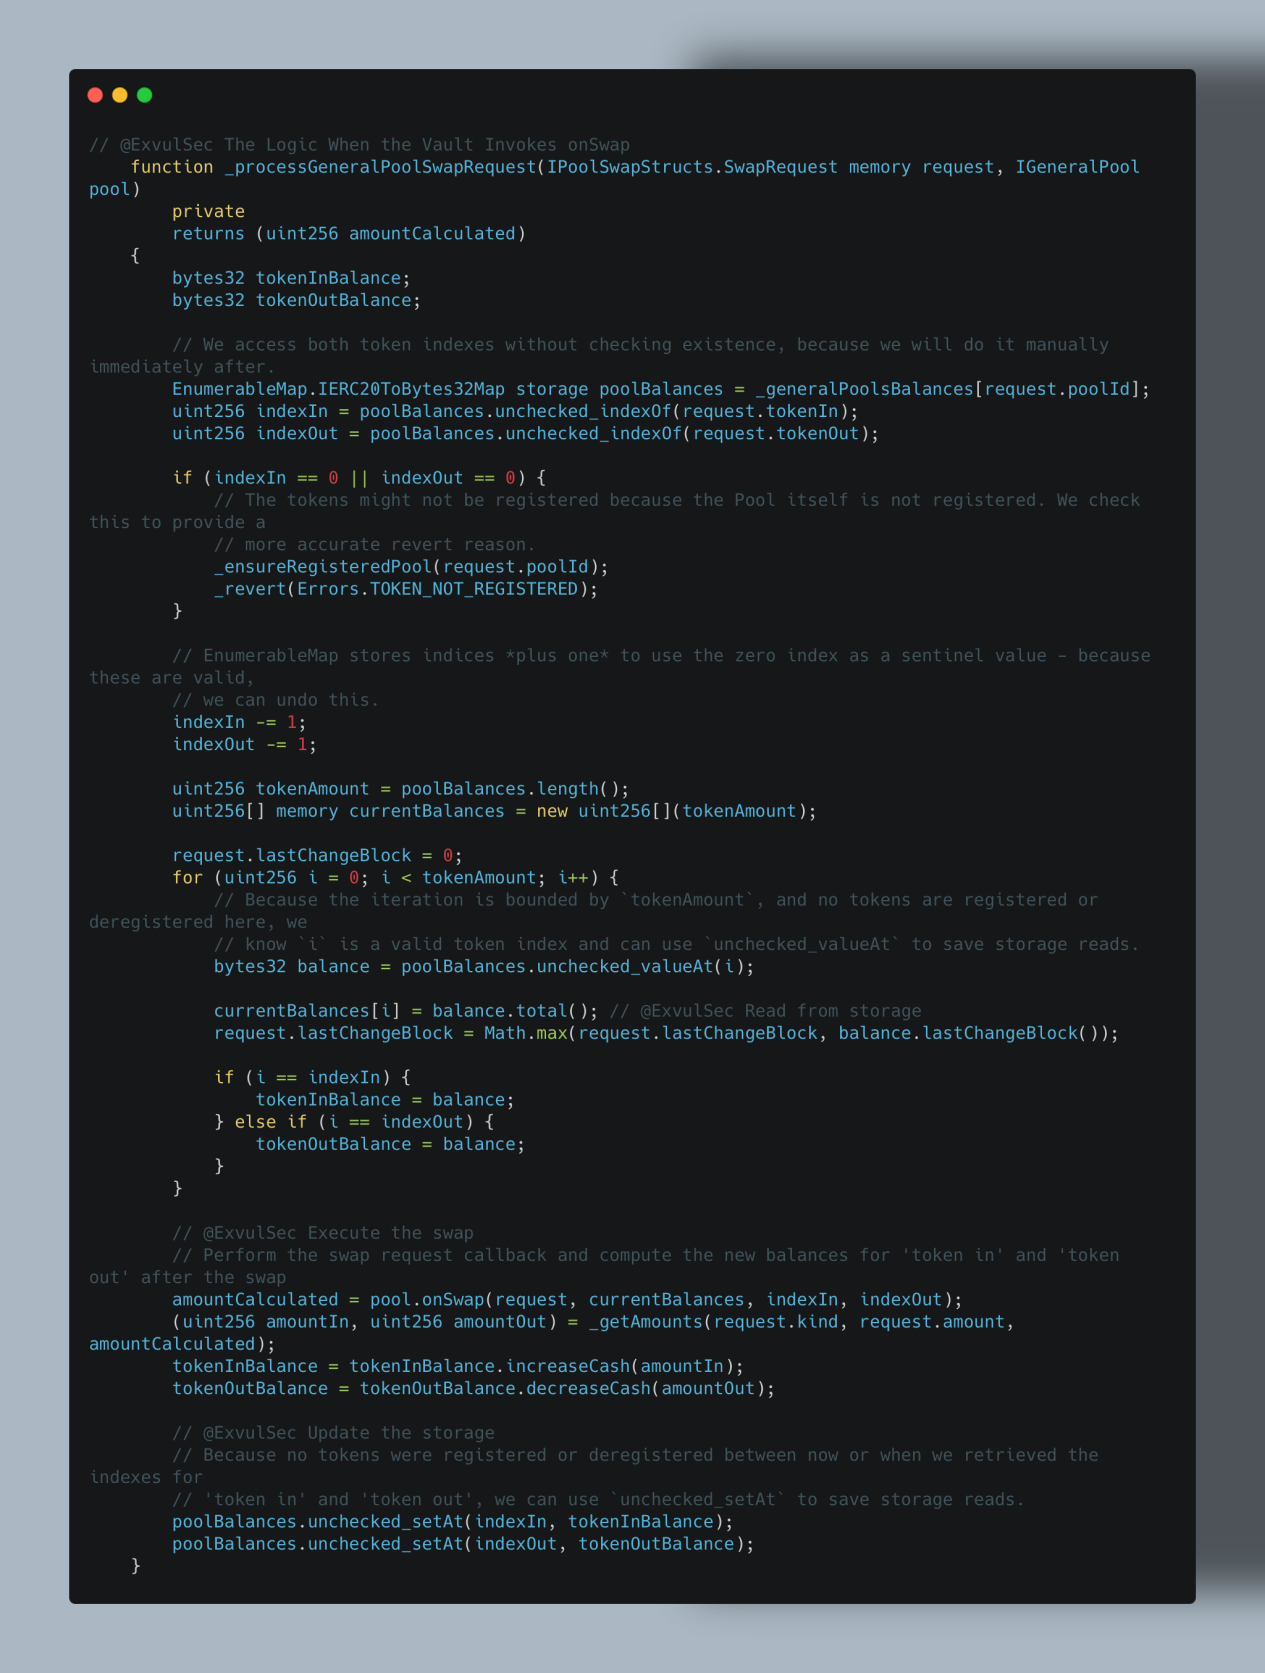Viewport: 1265px width, 1673px height.
Task: Click the yellow minimize window dot
Action: click(120, 95)
